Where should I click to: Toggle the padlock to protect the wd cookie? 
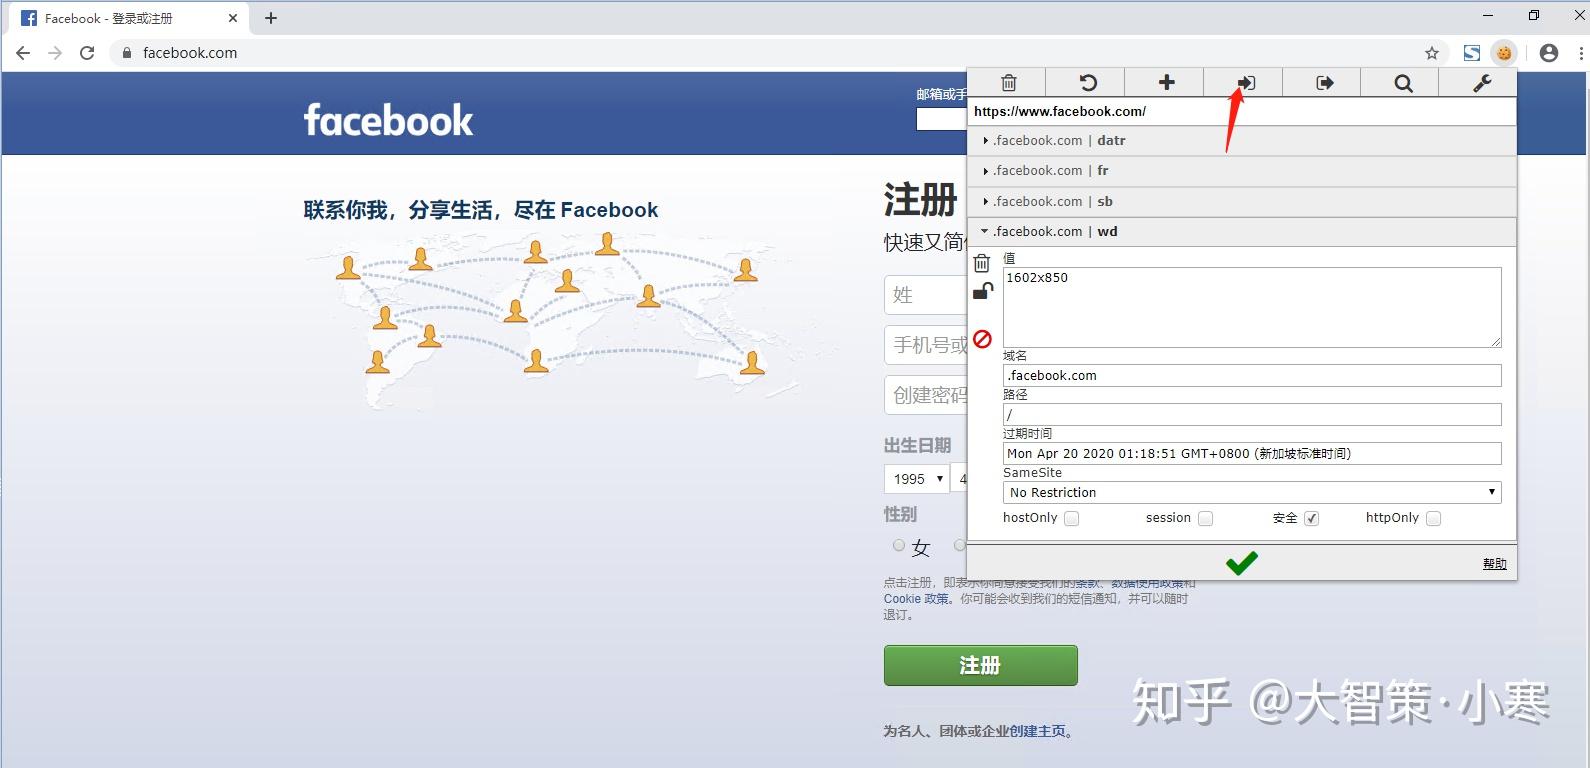983,291
